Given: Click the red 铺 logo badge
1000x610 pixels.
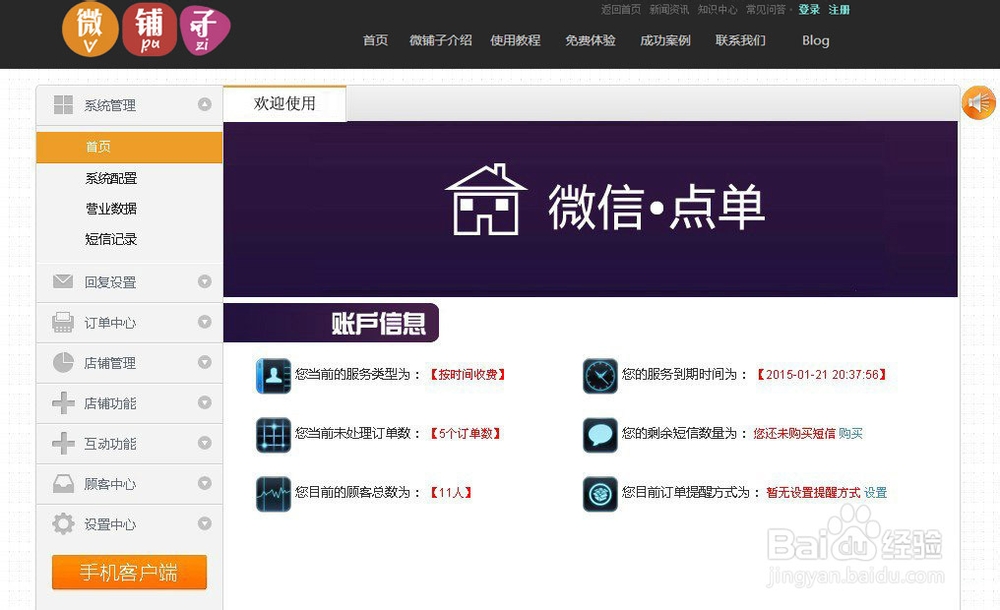Looking at the screenshot, I should [x=149, y=29].
